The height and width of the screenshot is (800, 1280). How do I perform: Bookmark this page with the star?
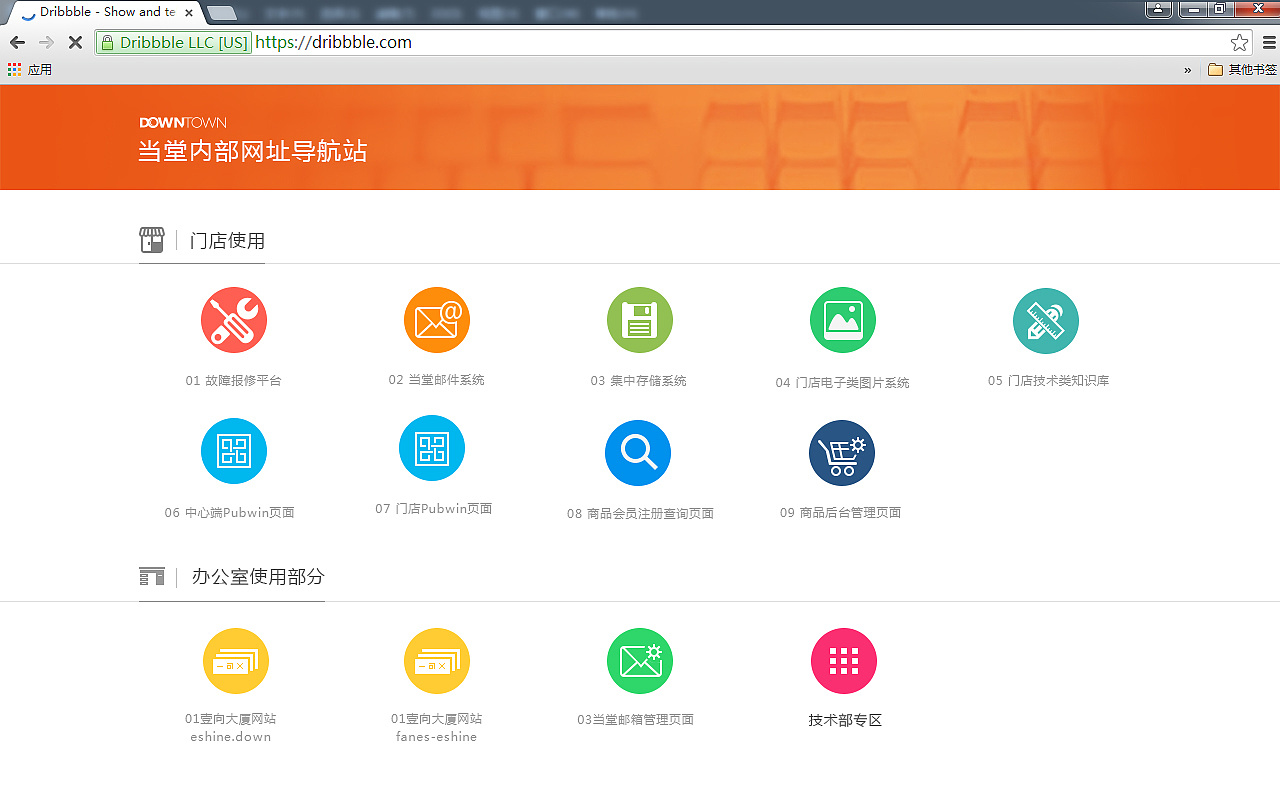point(1240,43)
